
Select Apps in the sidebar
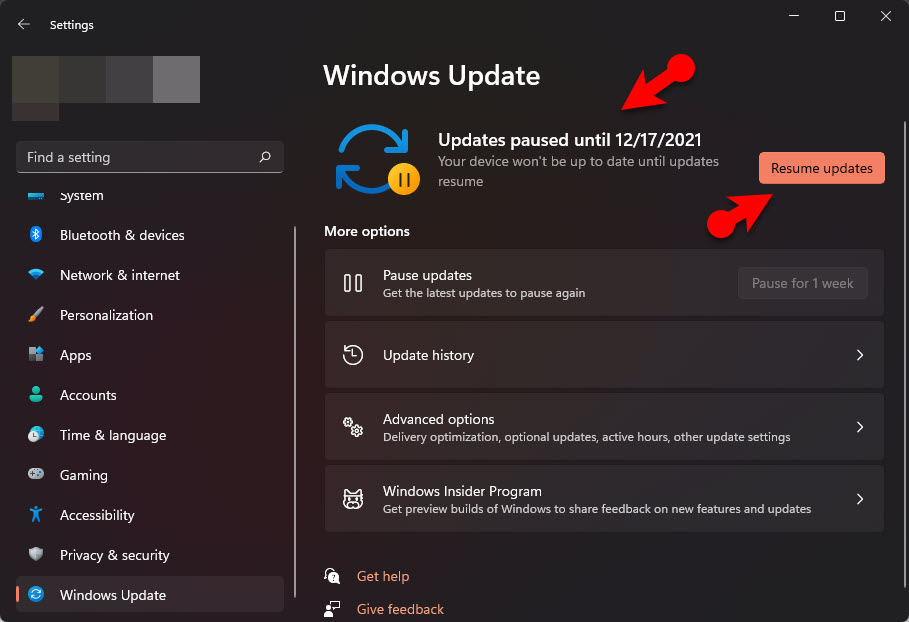150,355
